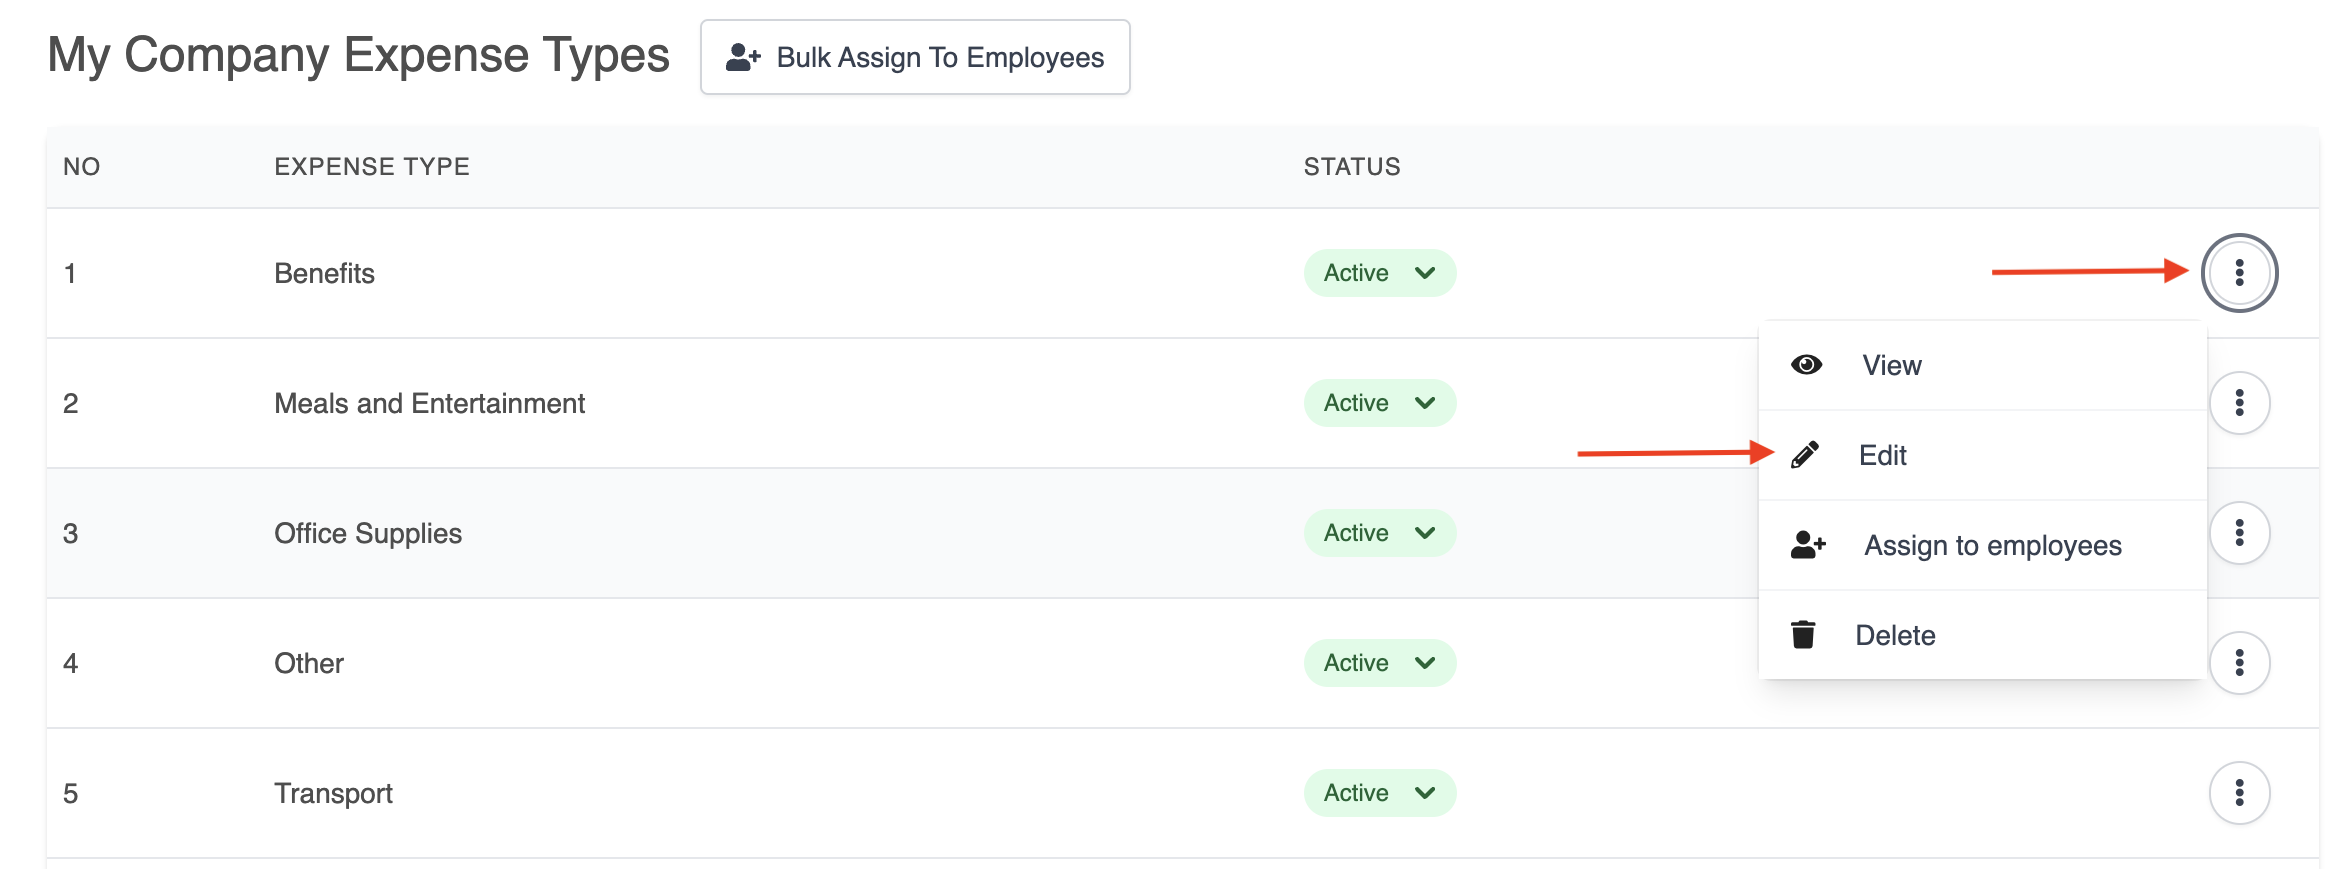This screenshot has height=869, width=2332.
Task: Click the Meals and Entertainment expense name
Action: point(429,403)
